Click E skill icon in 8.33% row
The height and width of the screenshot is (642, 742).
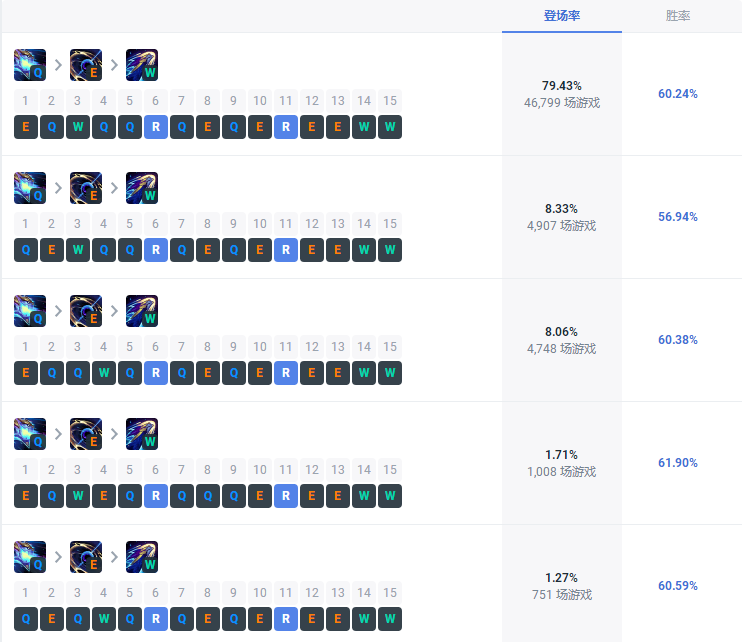point(86,188)
